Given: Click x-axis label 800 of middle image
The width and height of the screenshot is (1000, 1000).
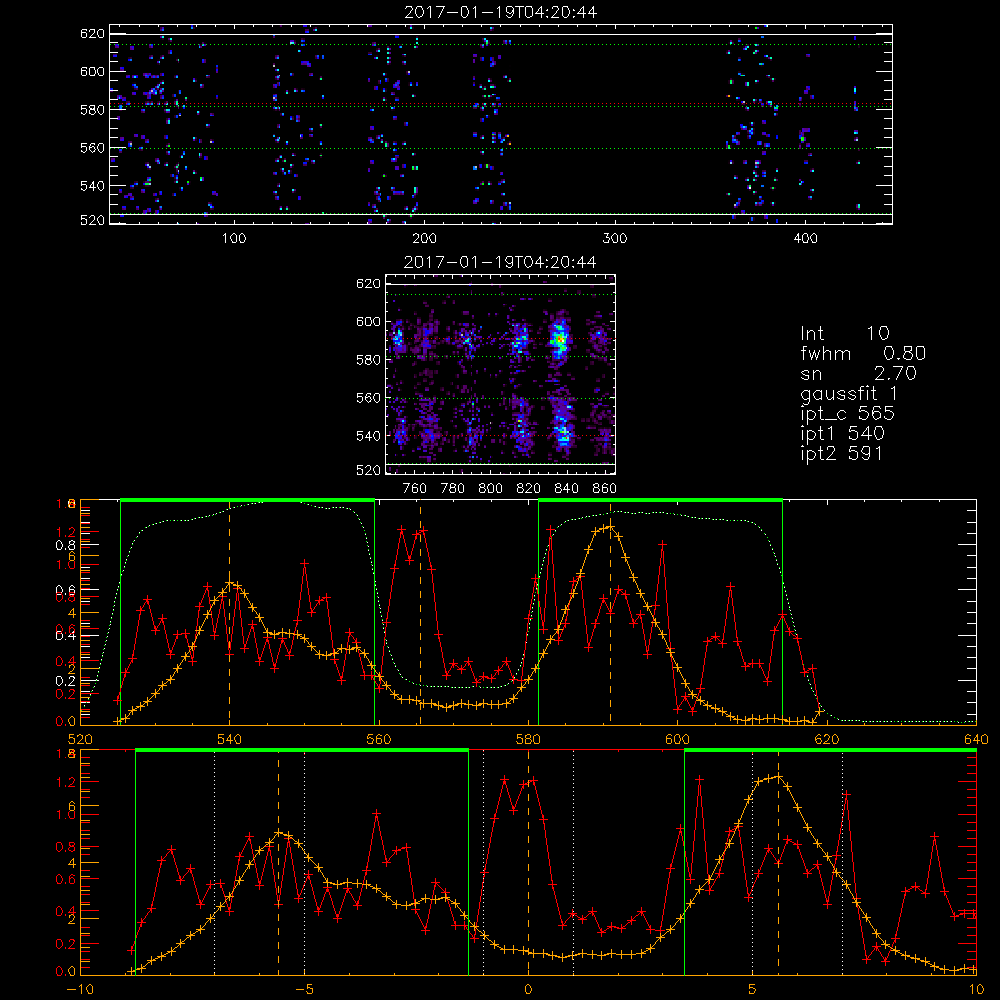Looking at the screenshot, I should pos(490,489).
